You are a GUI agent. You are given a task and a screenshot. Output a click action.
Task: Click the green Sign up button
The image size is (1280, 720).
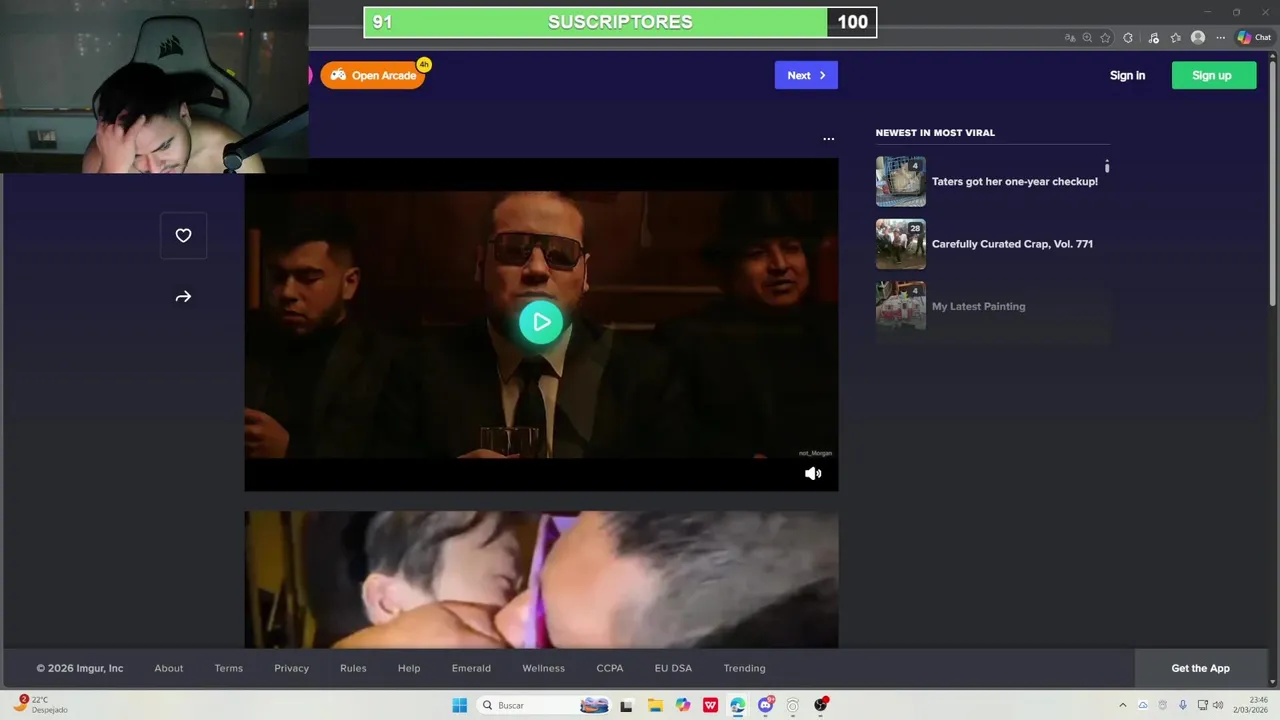[x=1214, y=75]
